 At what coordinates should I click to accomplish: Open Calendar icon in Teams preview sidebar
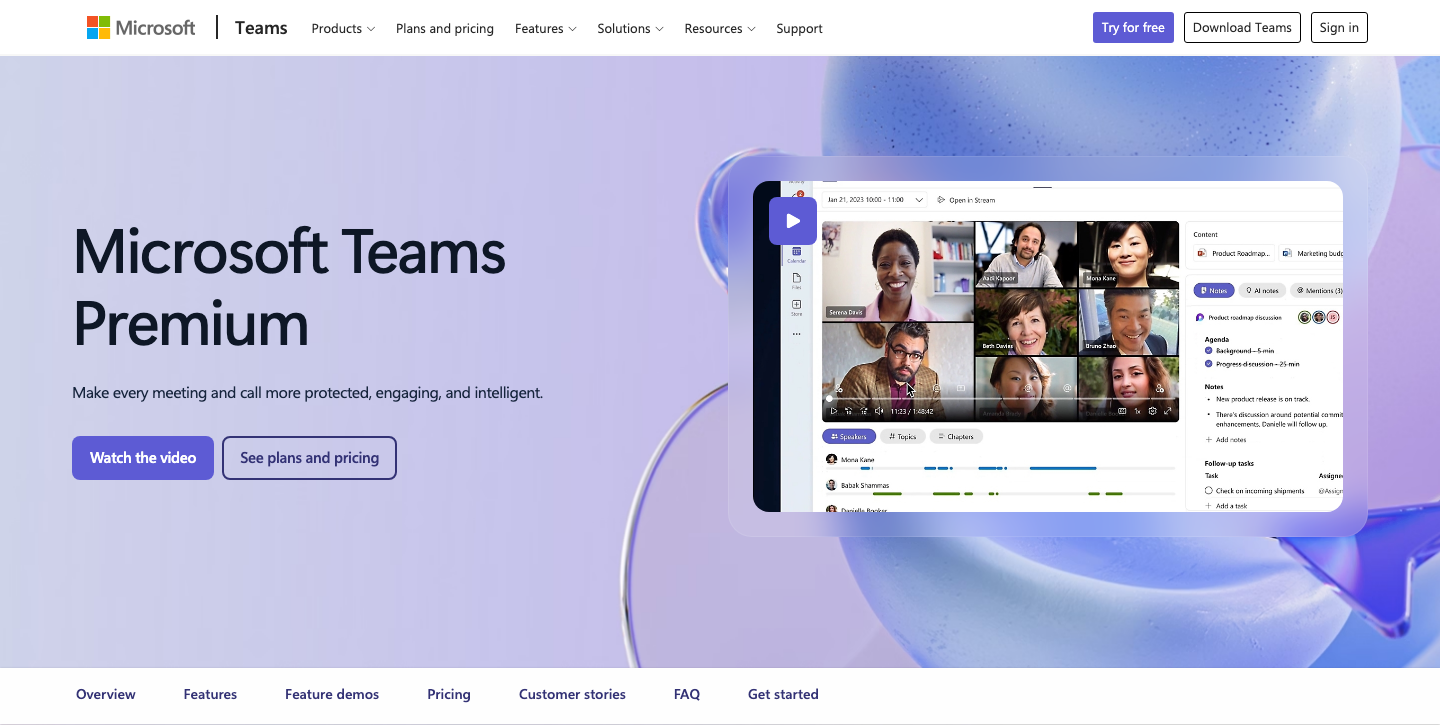797,254
